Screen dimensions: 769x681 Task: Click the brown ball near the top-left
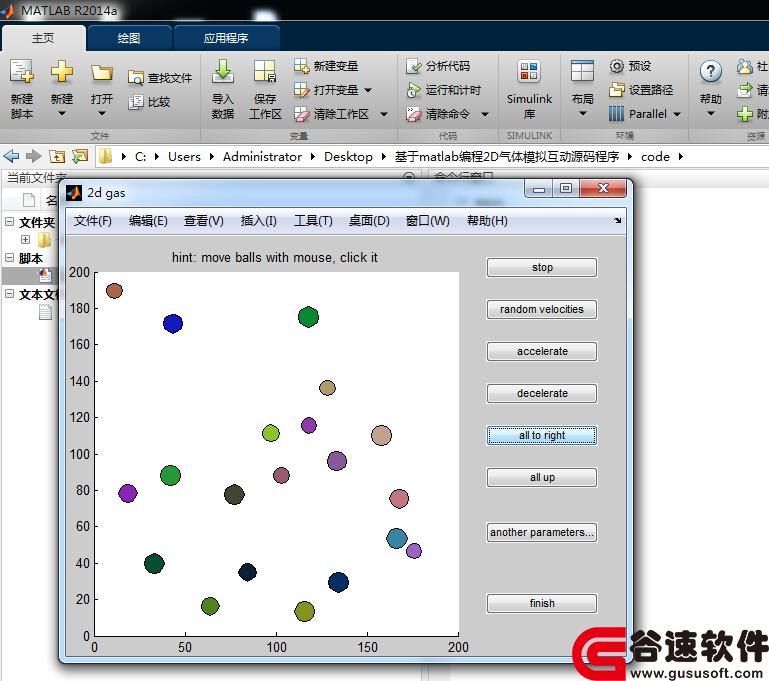114,291
